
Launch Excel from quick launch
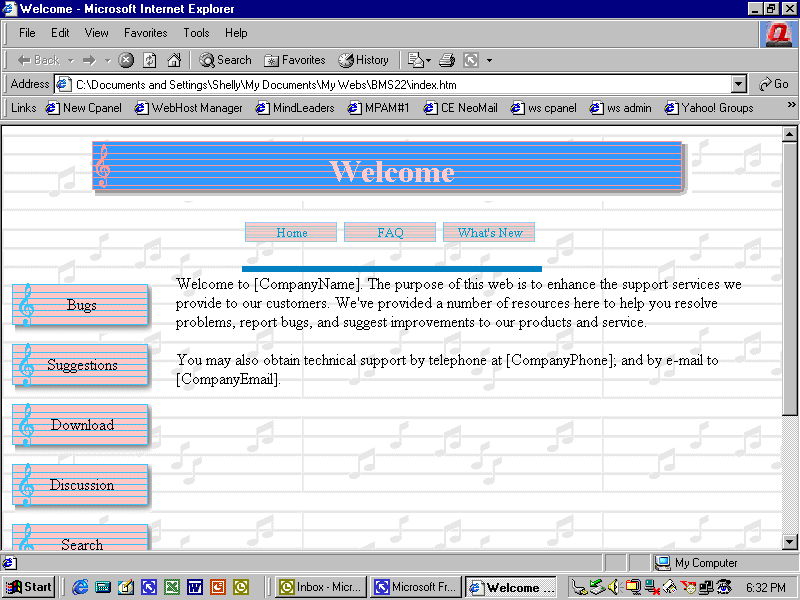pyautogui.click(x=172, y=587)
